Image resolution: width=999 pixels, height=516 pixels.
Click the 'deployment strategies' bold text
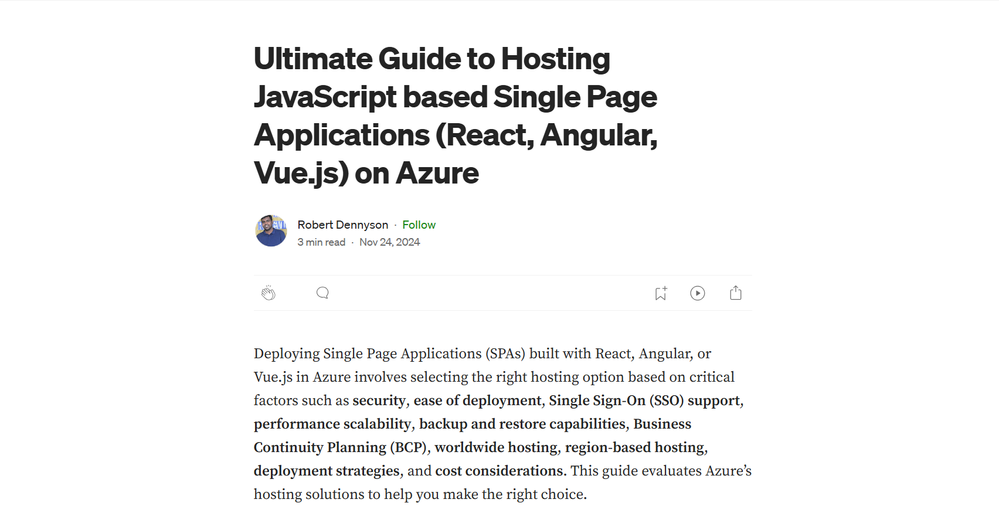coord(326,471)
